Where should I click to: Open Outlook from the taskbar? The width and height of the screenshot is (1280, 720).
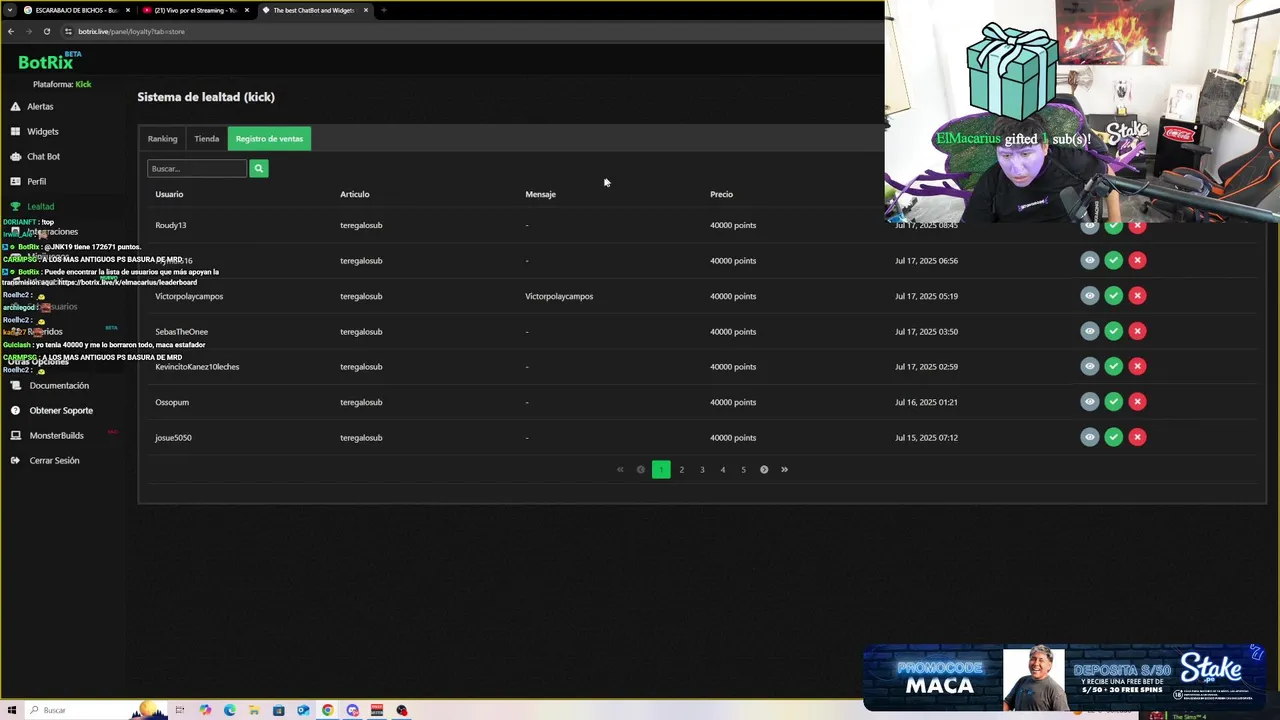tap(303, 710)
